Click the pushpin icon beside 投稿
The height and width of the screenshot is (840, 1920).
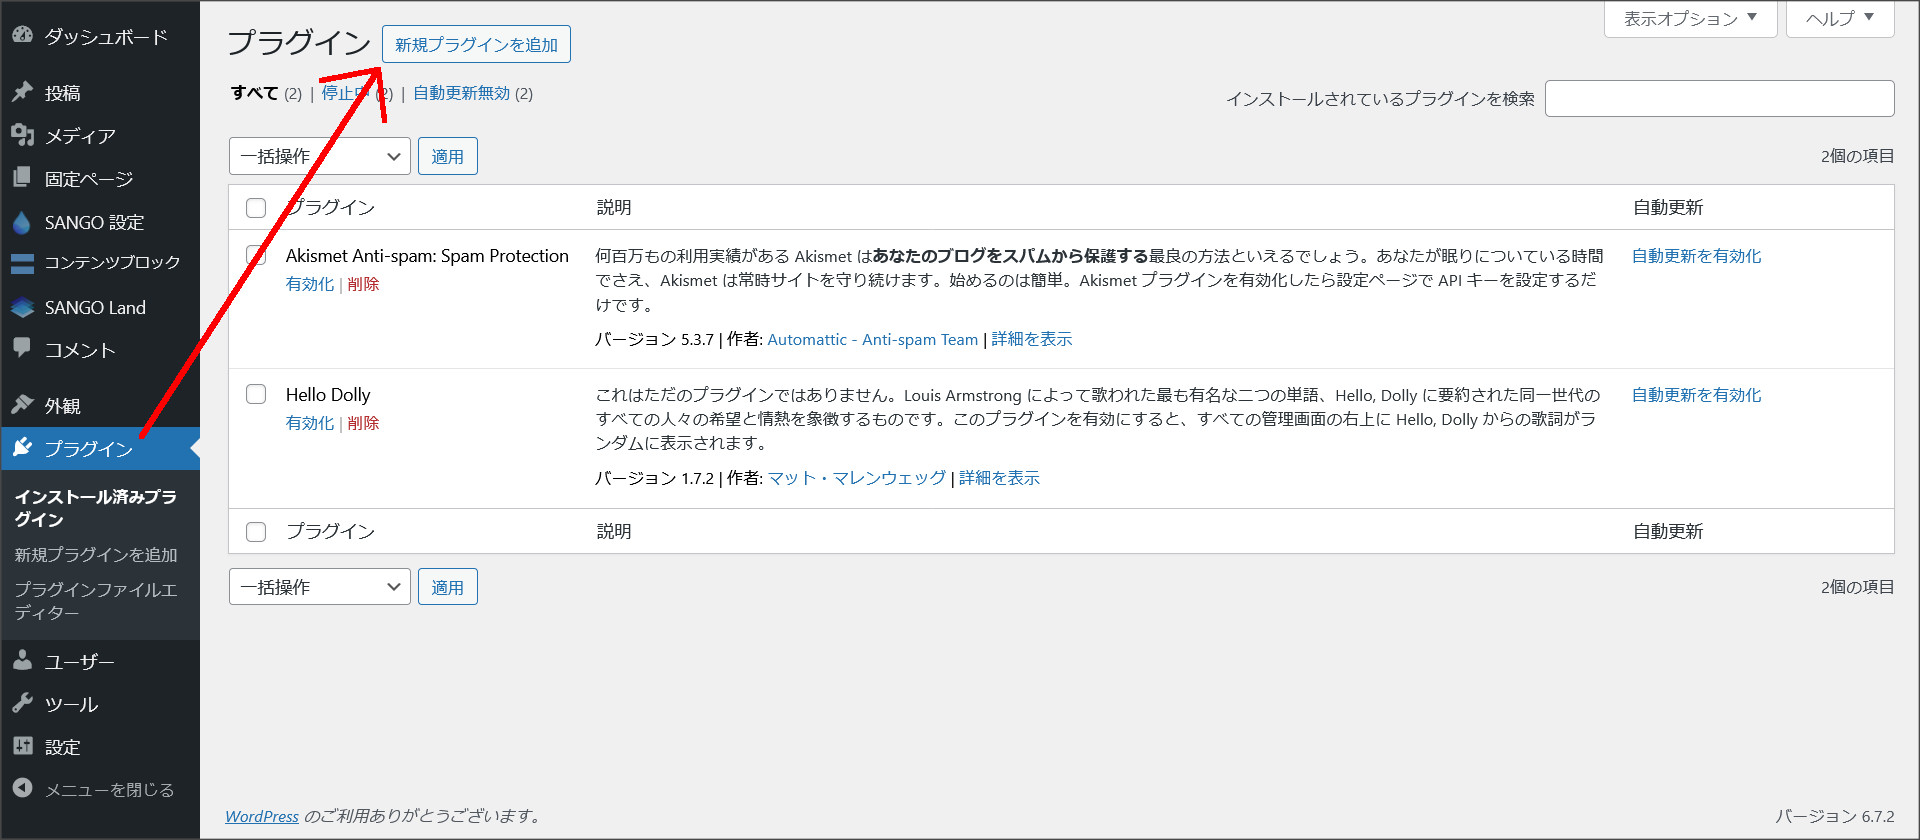pos(22,92)
